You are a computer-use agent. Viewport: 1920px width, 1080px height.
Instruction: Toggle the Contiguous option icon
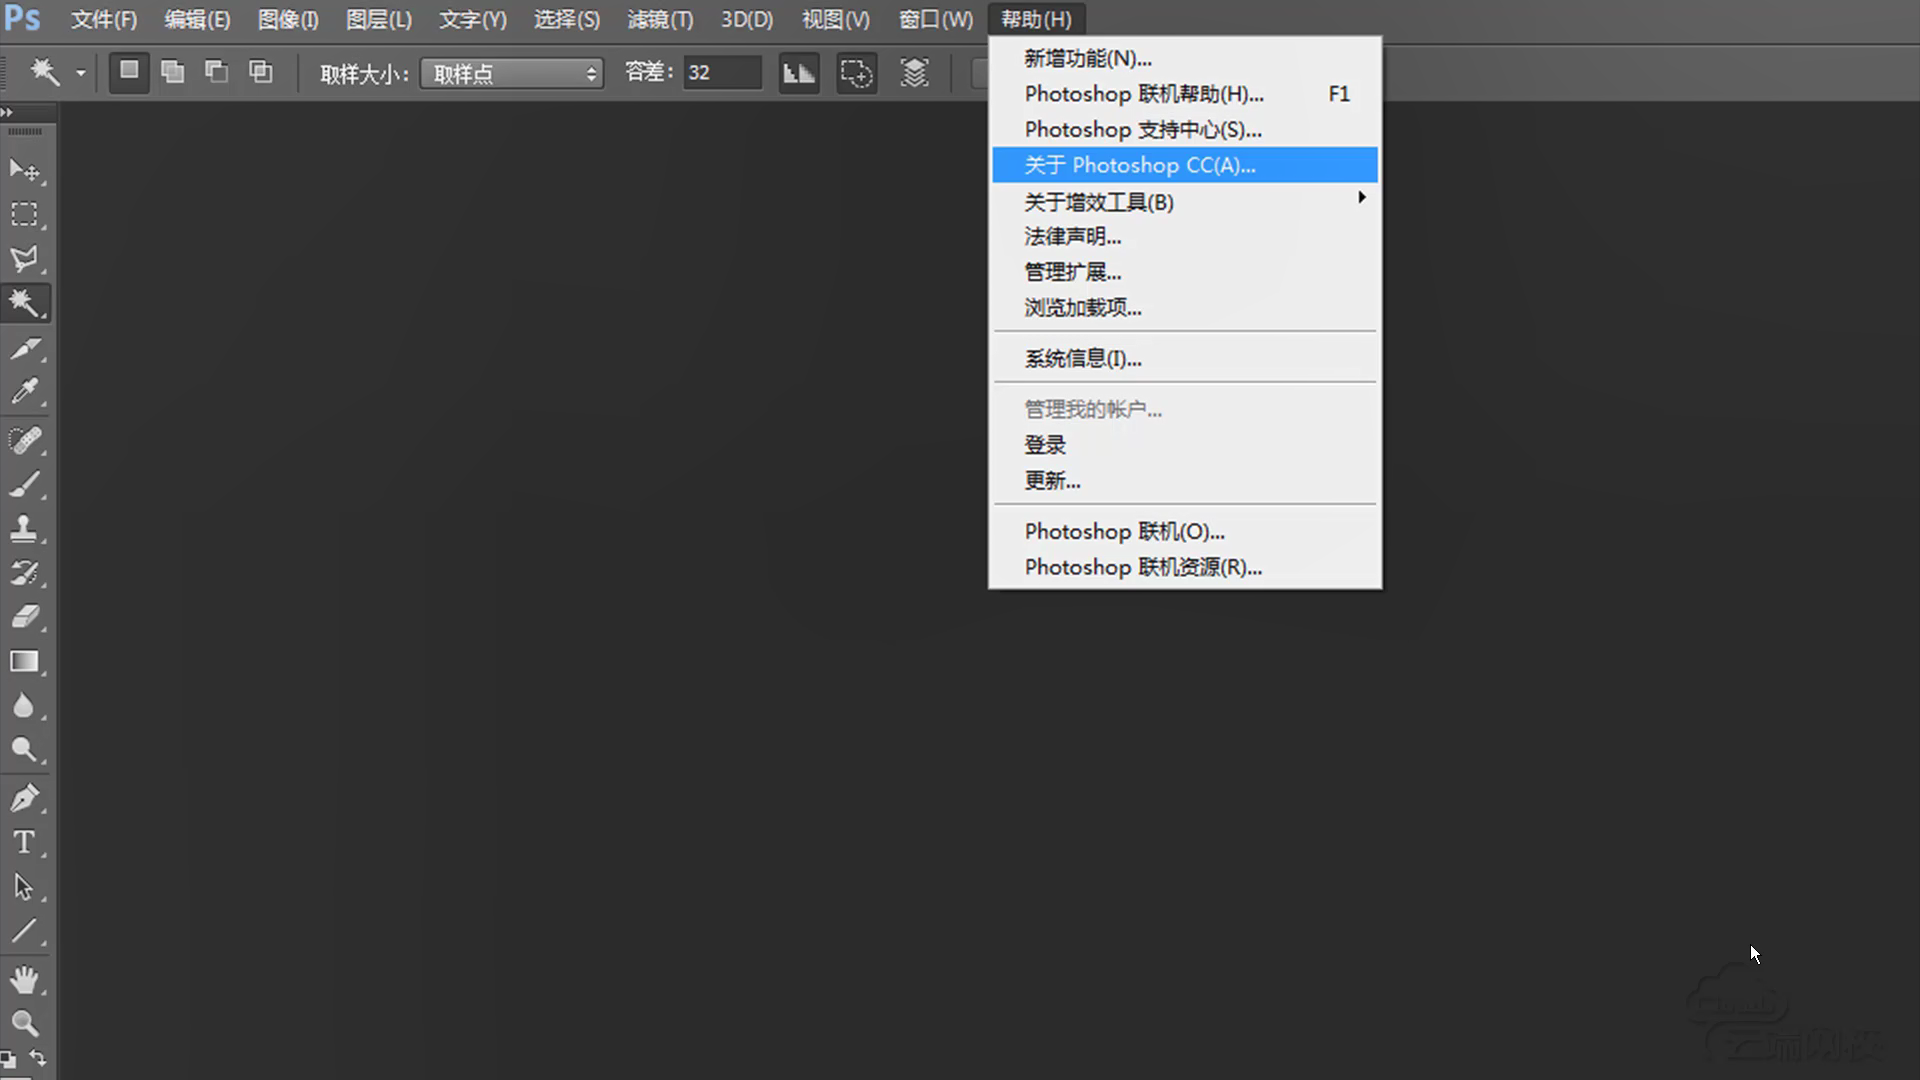click(x=857, y=73)
